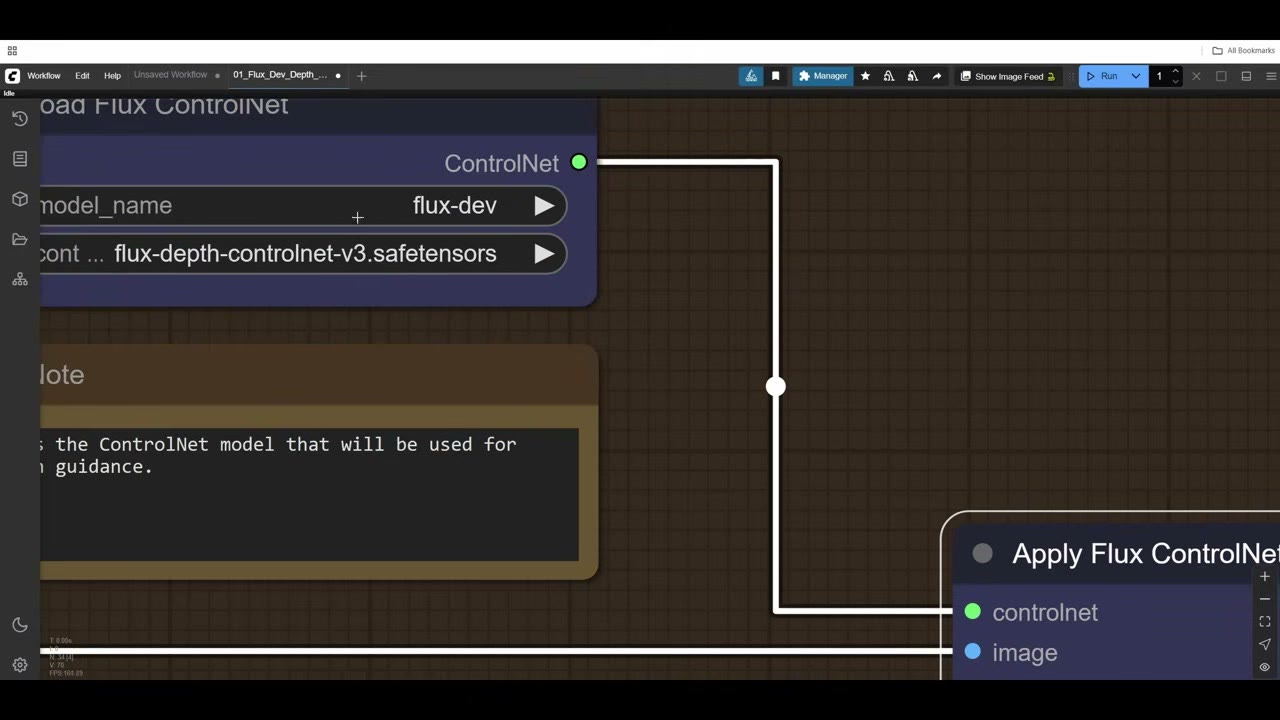
Task: Toggle link visibility eye icon
Action: [1265, 667]
